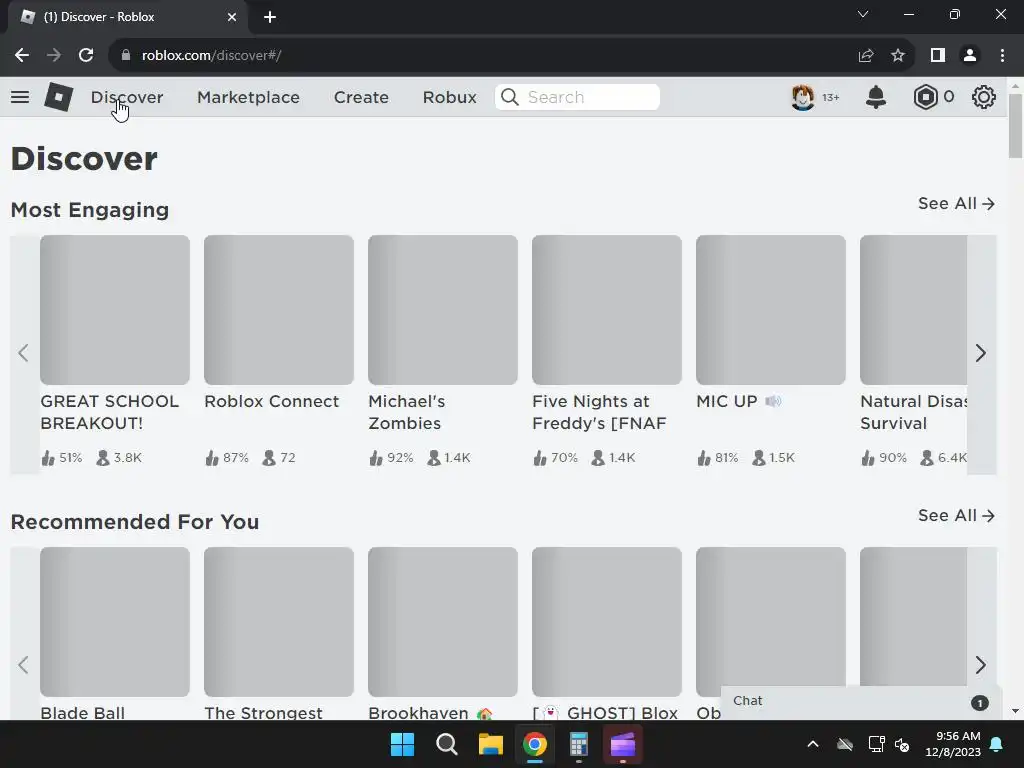Reload the page
The image size is (1024, 768).
tap(86, 56)
